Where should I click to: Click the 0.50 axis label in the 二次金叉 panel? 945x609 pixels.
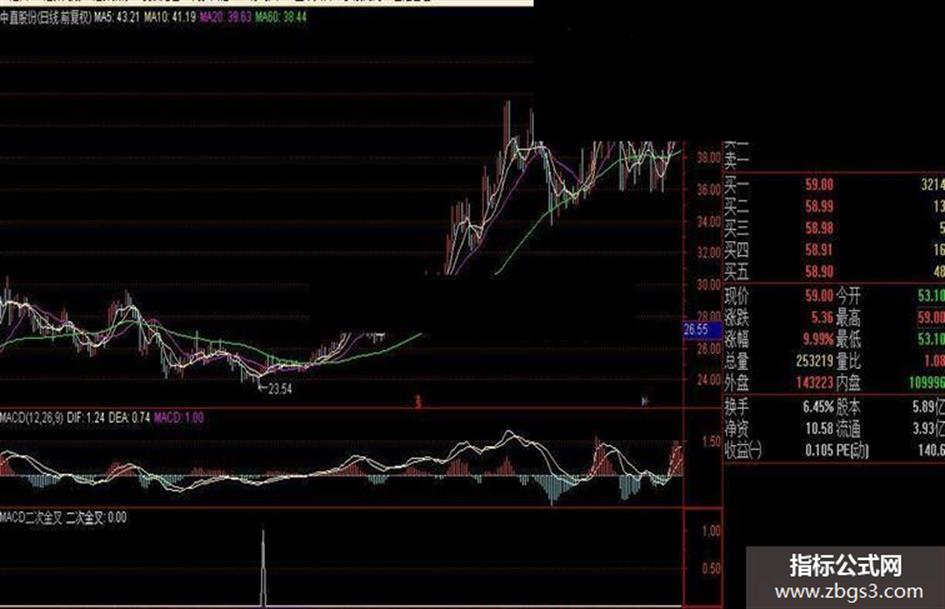(x=711, y=569)
